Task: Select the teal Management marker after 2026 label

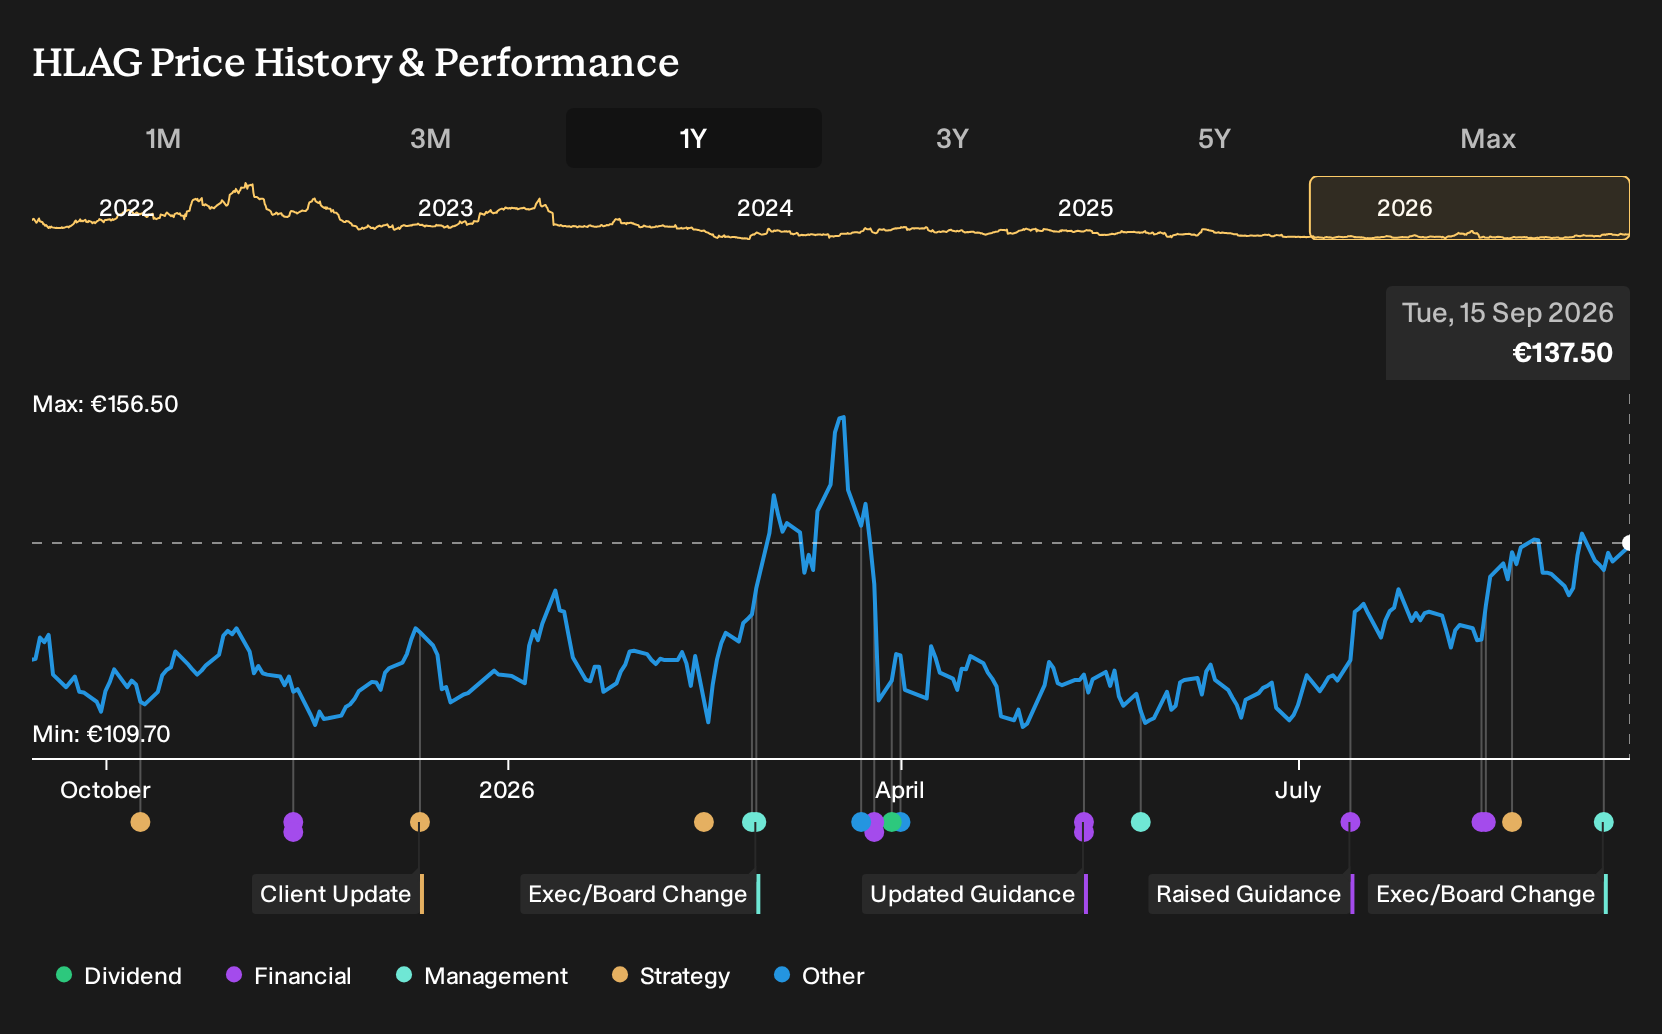Action: tap(754, 822)
